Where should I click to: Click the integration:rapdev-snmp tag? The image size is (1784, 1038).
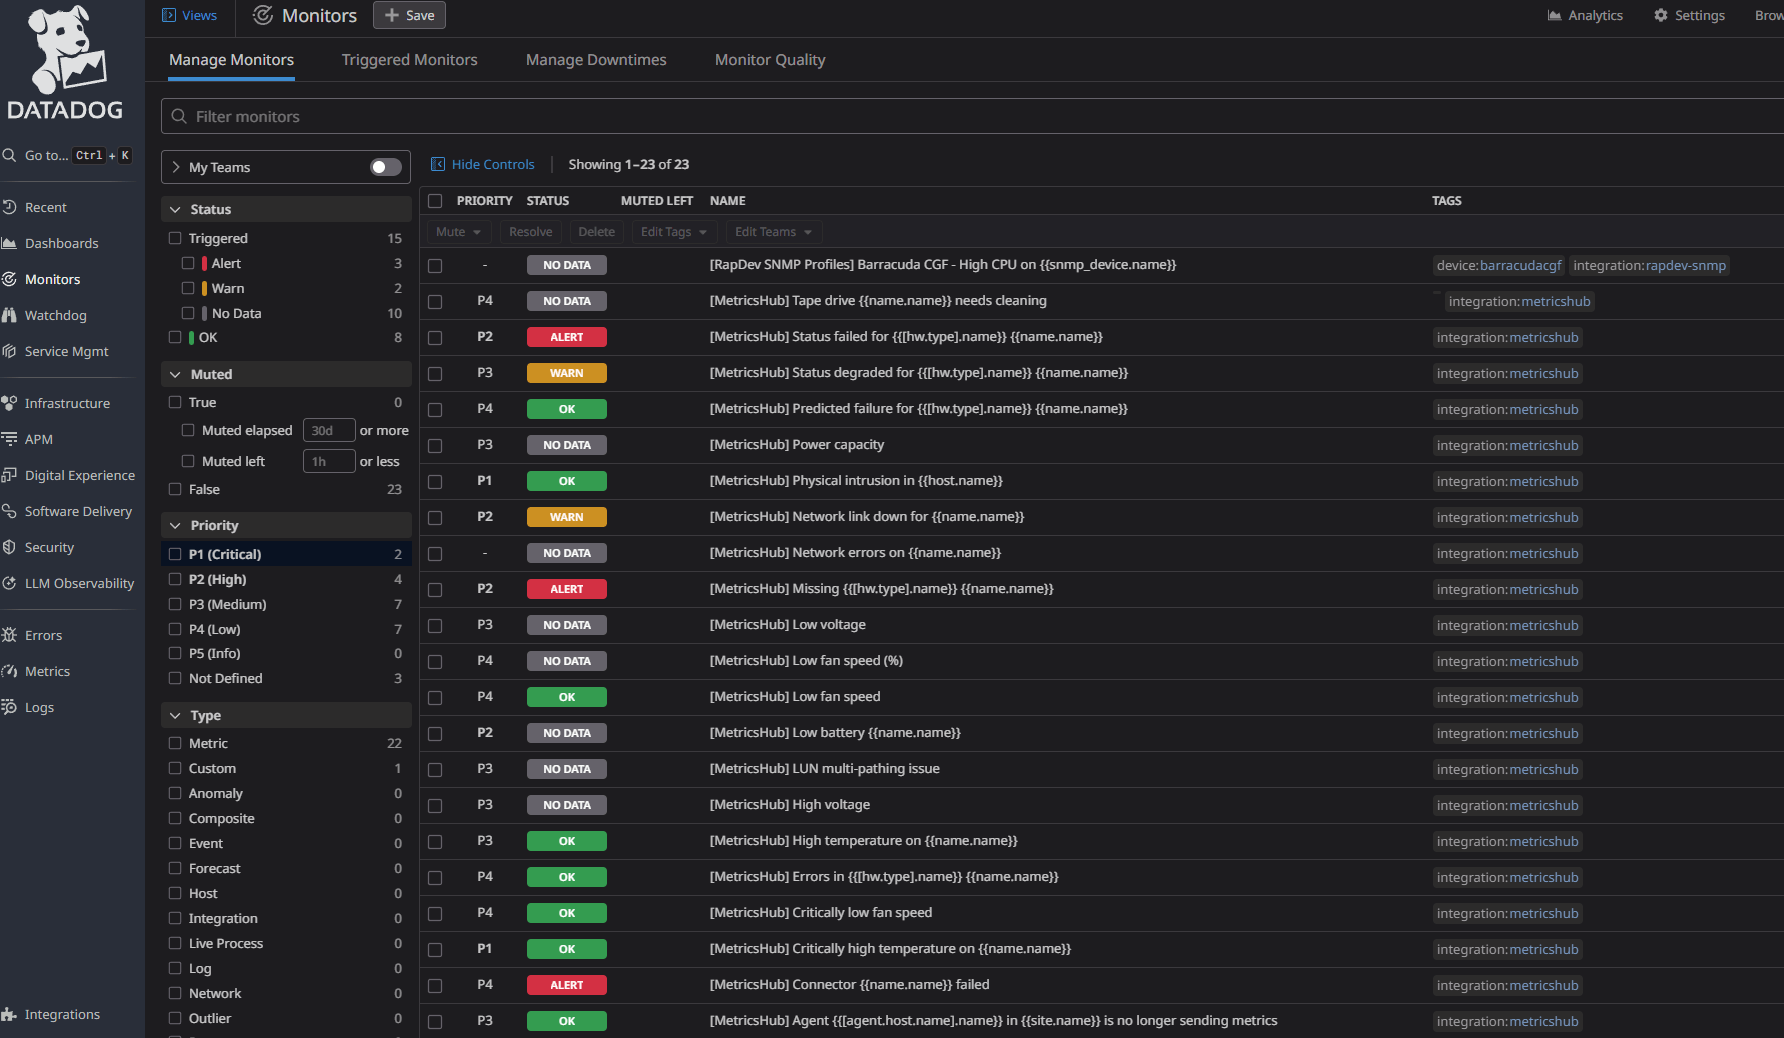[1649, 265]
